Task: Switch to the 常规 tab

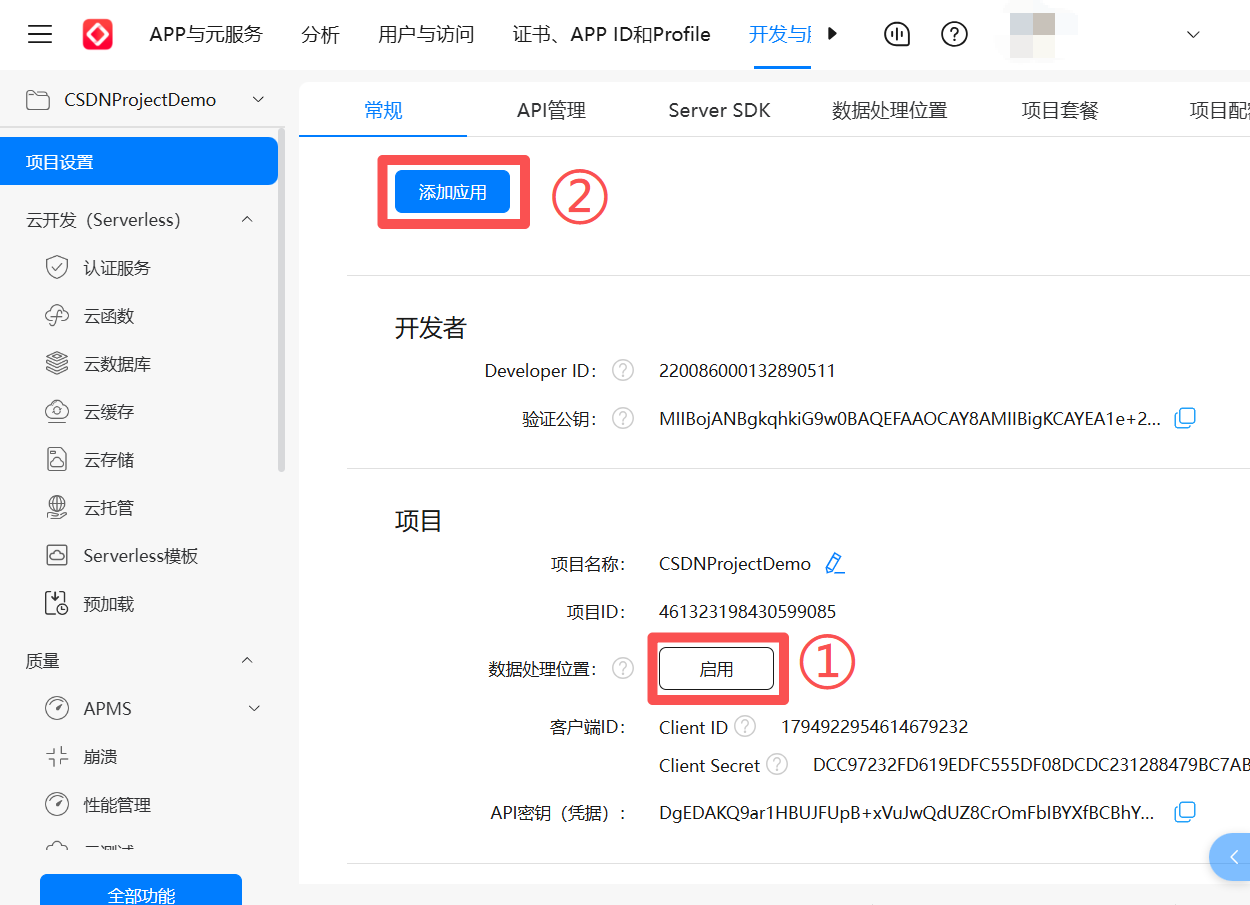Action: point(383,110)
